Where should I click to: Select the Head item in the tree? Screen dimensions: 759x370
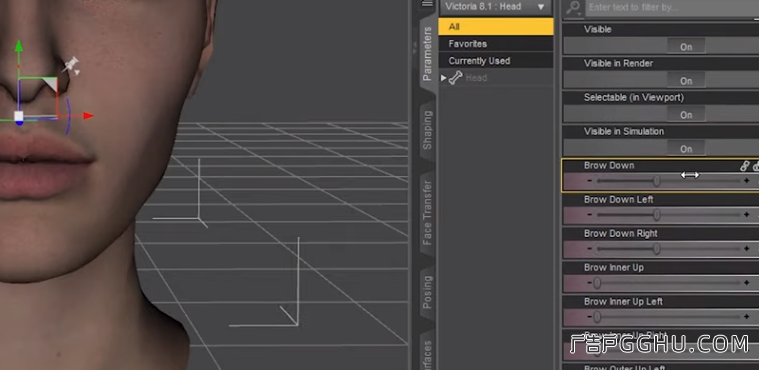pos(476,78)
